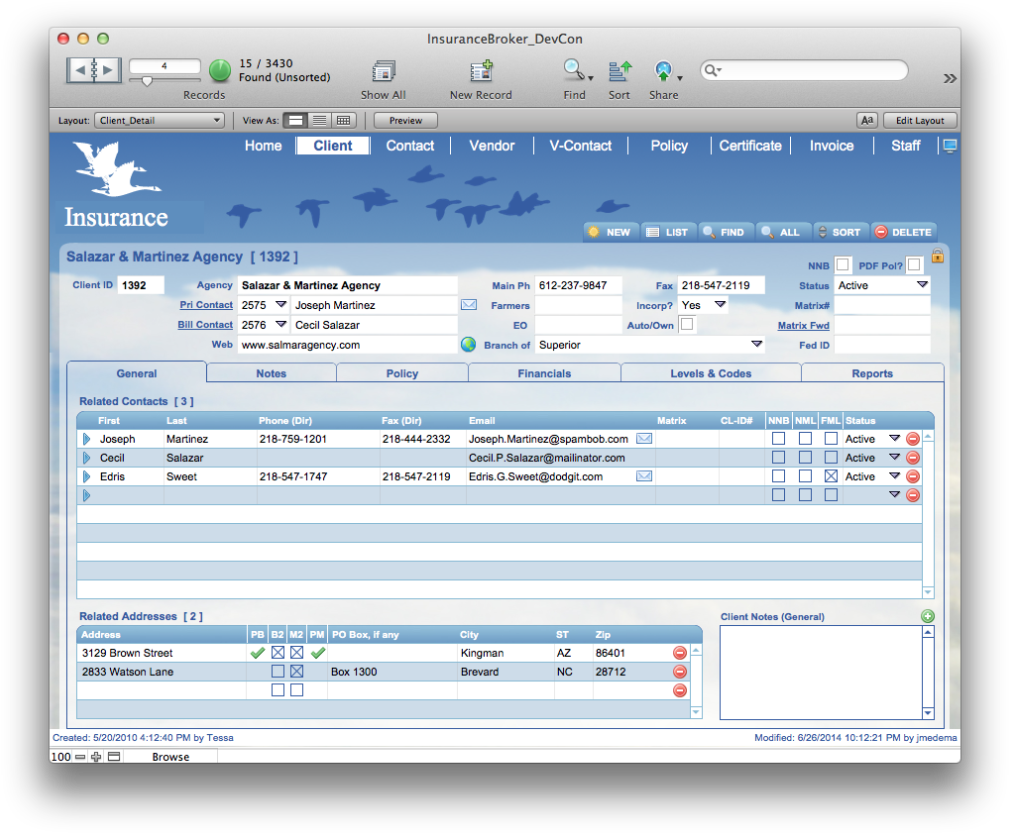Screen dimensions: 1009x833
Task: Navigate to the Invoice section
Action: 831,146
